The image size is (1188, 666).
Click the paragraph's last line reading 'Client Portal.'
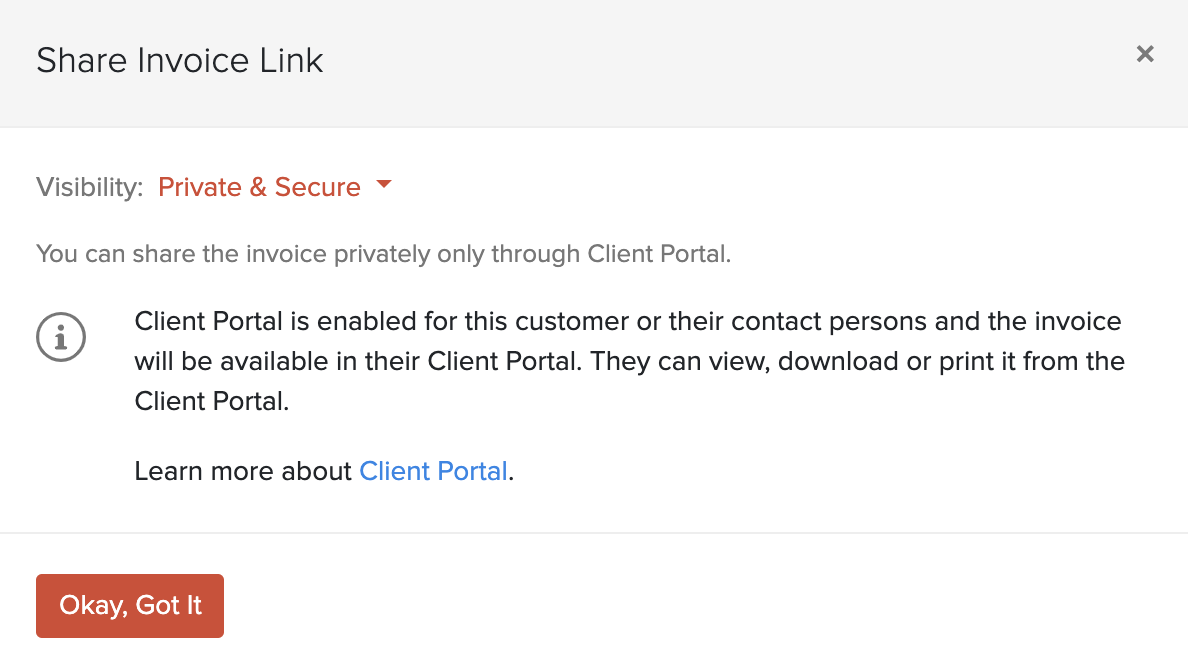click(x=212, y=401)
